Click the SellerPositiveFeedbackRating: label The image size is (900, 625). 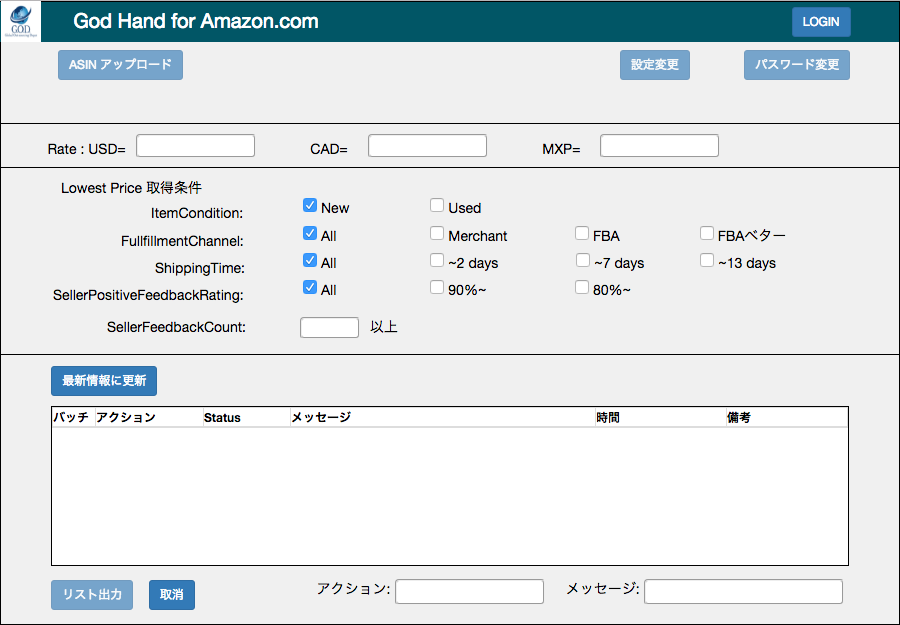click(x=148, y=295)
